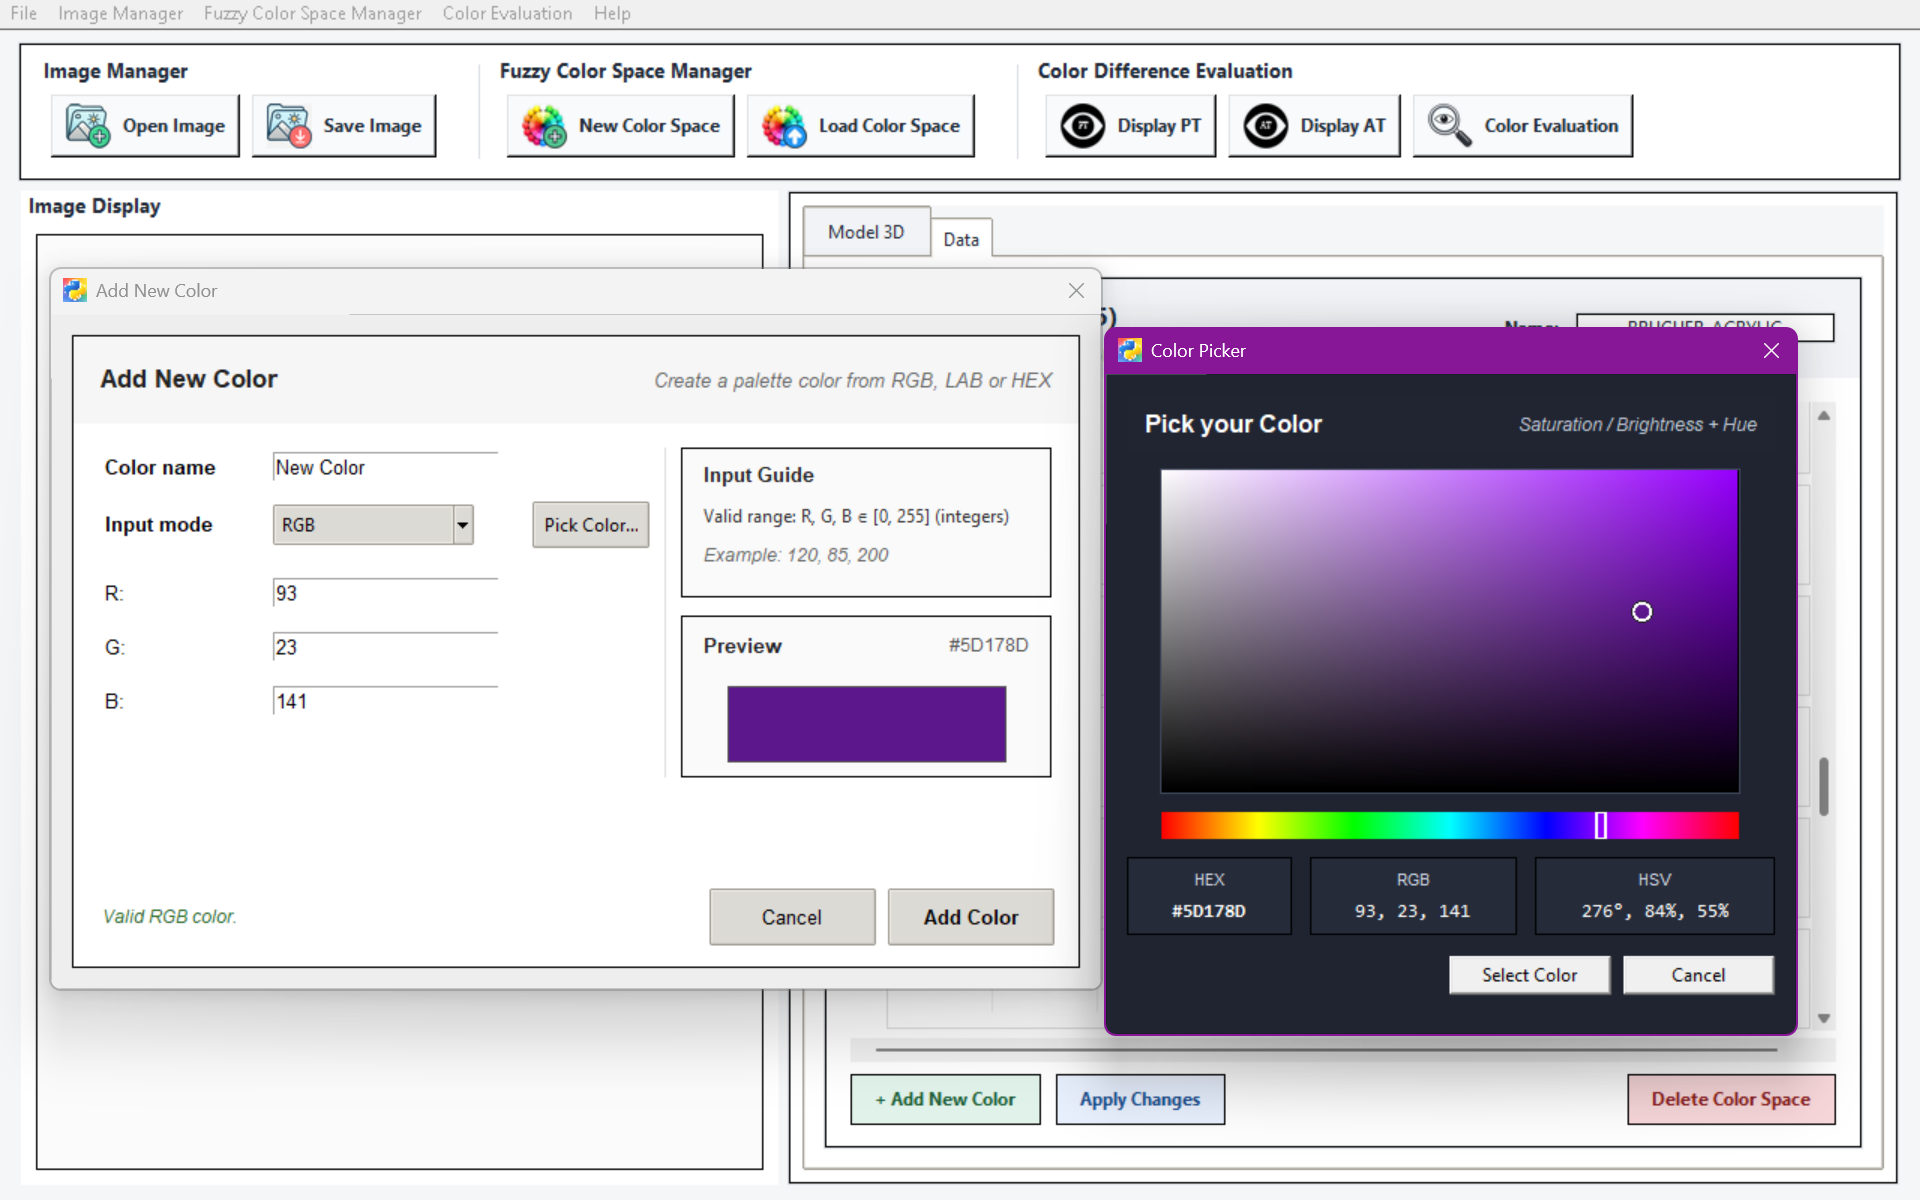This screenshot has height=1200, width=1920.
Task: Click the Pick Color... button
Action: (x=591, y=525)
